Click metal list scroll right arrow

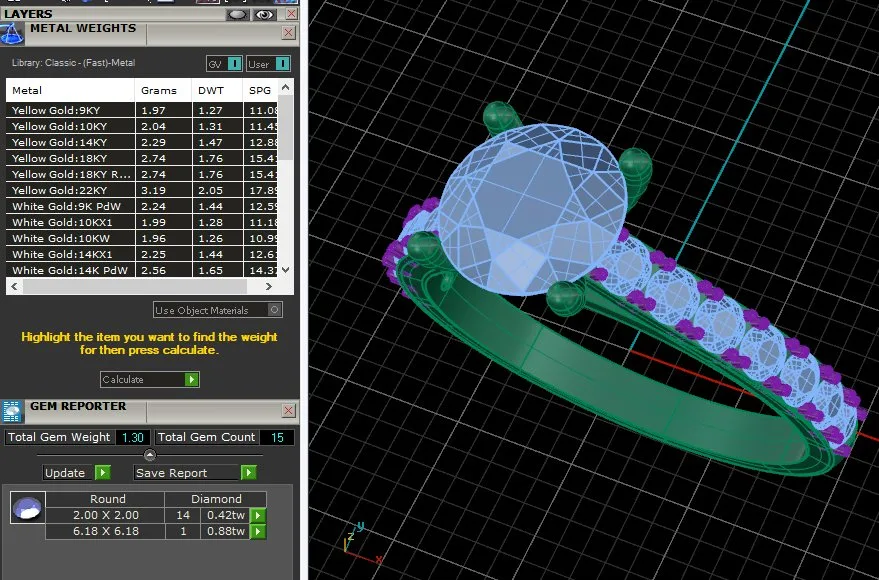269,286
